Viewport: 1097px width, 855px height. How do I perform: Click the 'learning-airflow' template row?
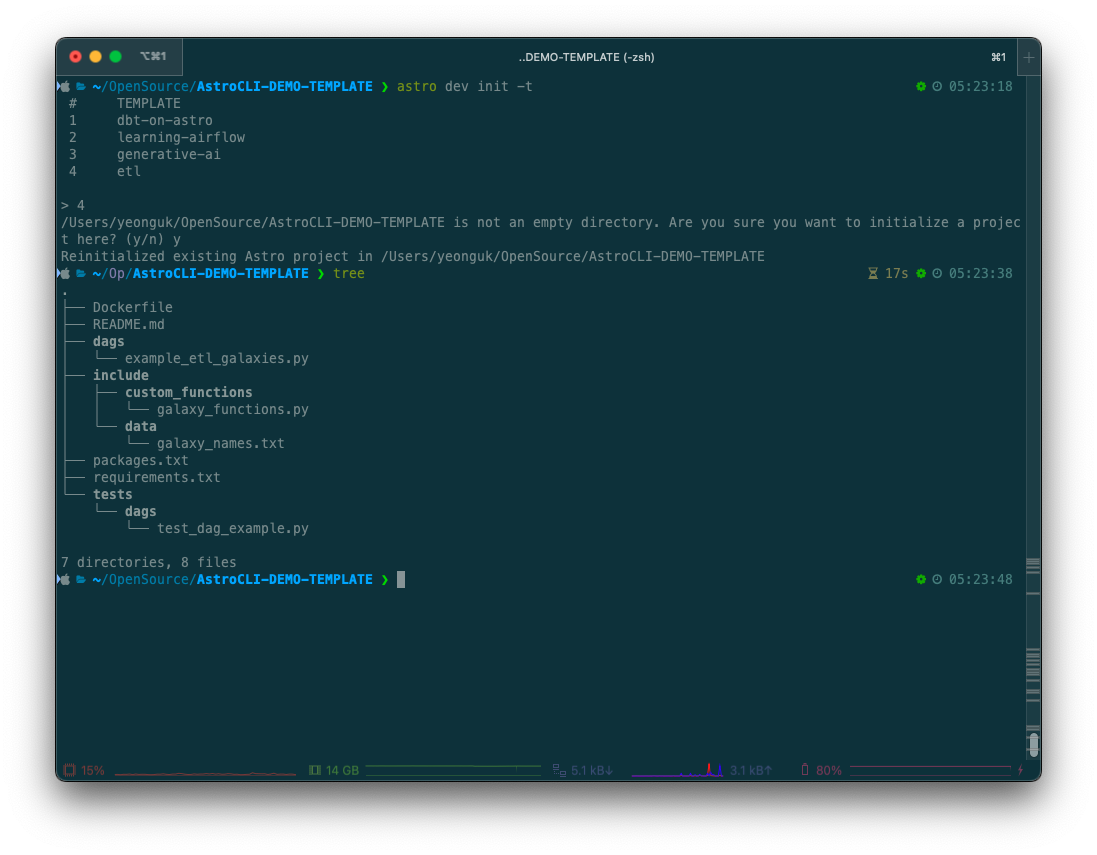(x=181, y=138)
